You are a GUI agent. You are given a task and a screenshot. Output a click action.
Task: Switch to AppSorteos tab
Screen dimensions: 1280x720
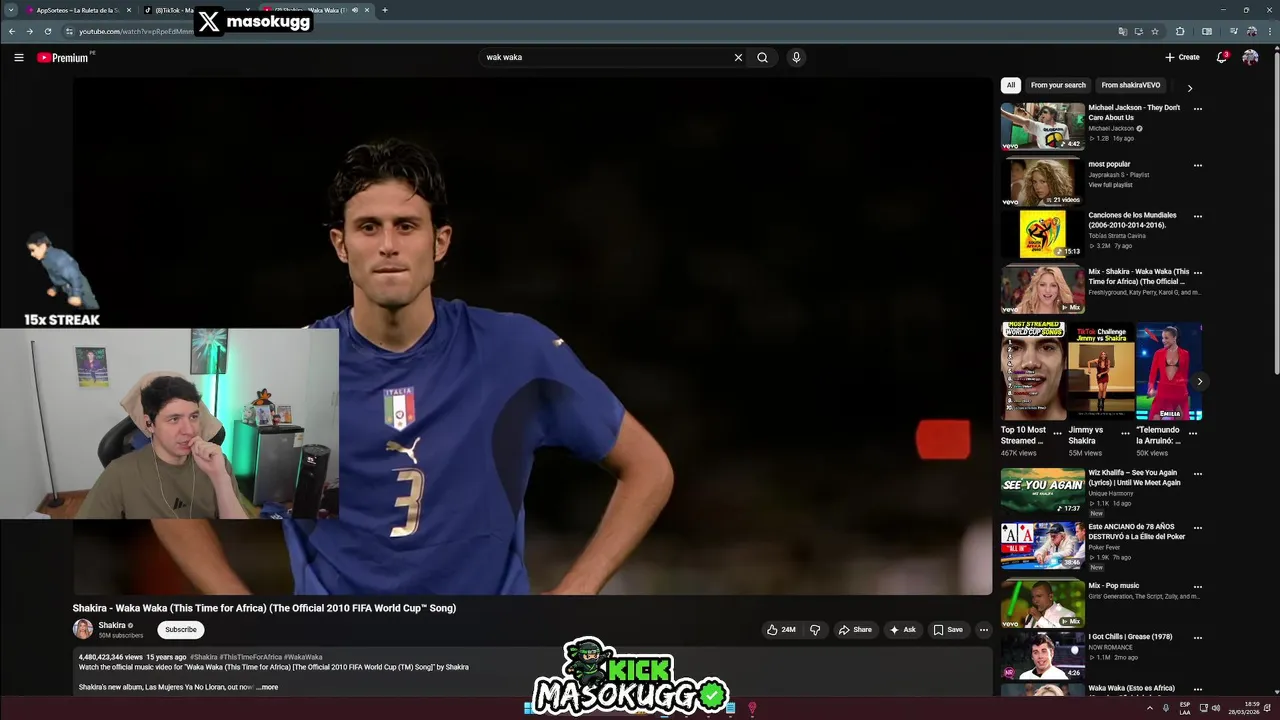pyautogui.click(x=78, y=10)
